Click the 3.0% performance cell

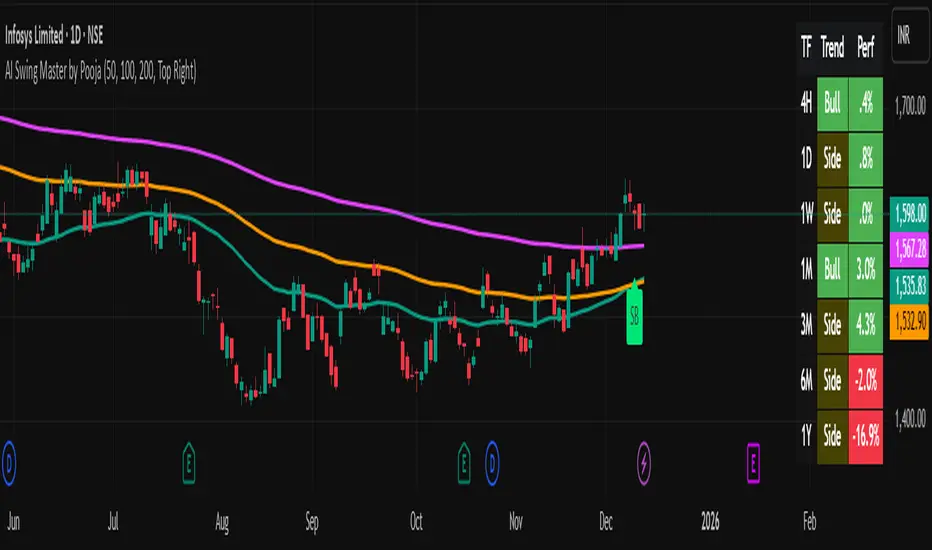pyautogui.click(x=865, y=271)
